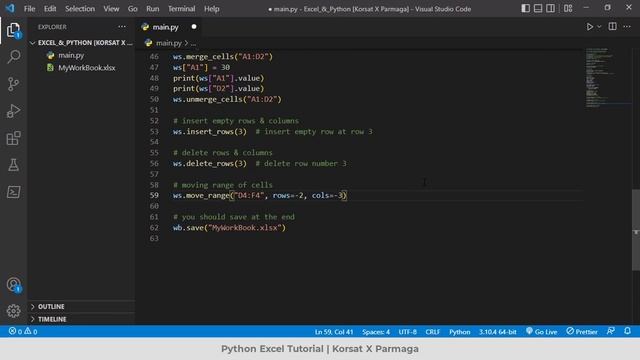Viewport: 640px width, 360px height.
Task: Change line endings via CRLF
Action: [x=433, y=332]
